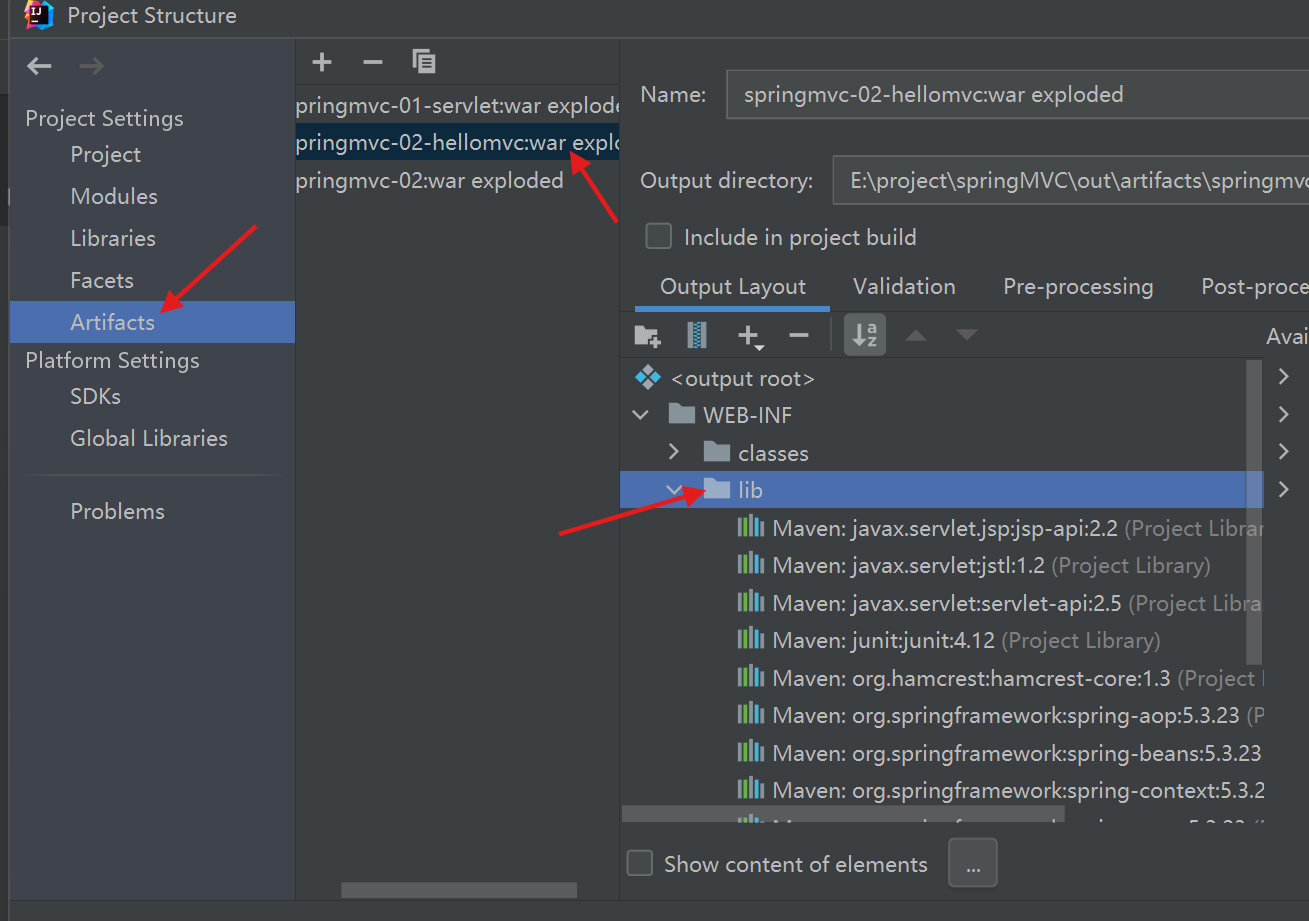Remove element from output layout
1309x921 pixels.
click(798, 336)
